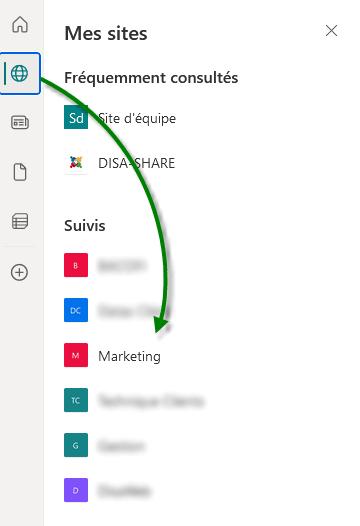The image size is (360, 526).
Task: Click the purple D site tile
Action: (x=76, y=490)
